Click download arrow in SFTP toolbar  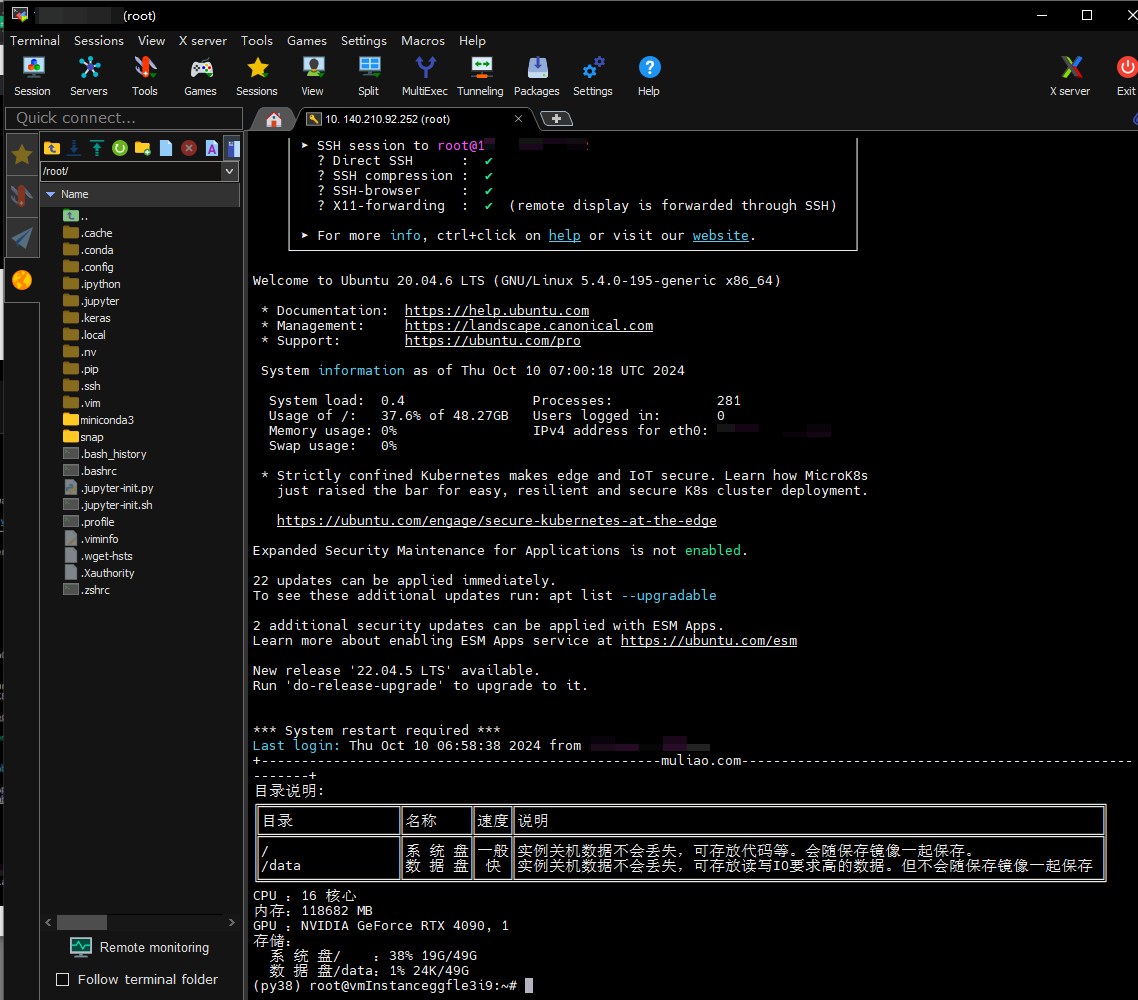click(x=74, y=148)
